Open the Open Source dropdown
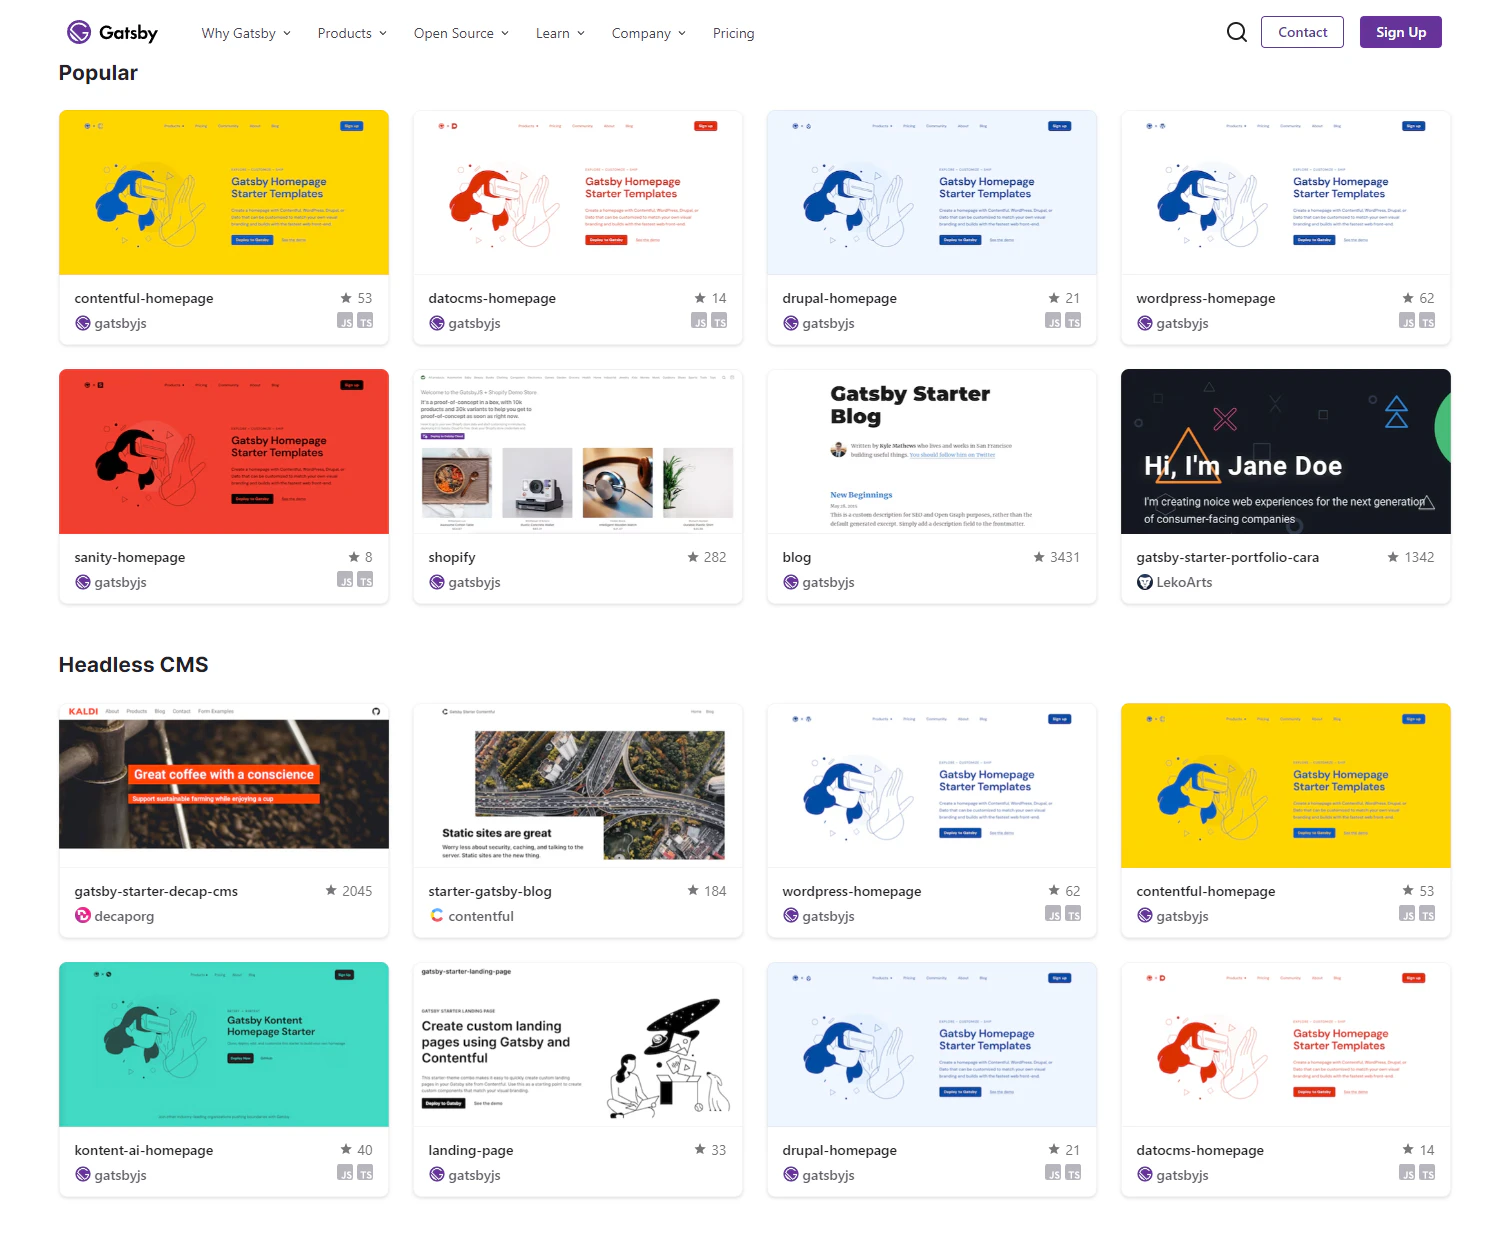 pyautogui.click(x=461, y=33)
